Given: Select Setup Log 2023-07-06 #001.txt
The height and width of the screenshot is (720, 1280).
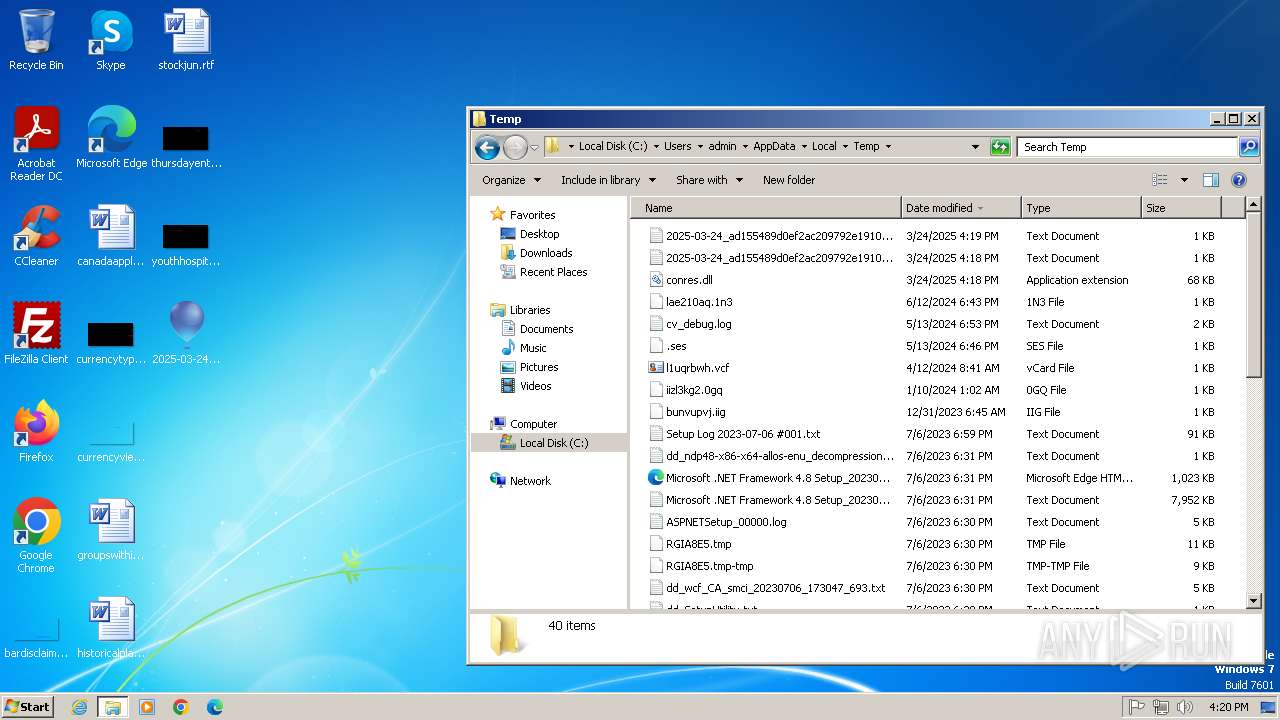Looking at the screenshot, I should click(743, 434).
